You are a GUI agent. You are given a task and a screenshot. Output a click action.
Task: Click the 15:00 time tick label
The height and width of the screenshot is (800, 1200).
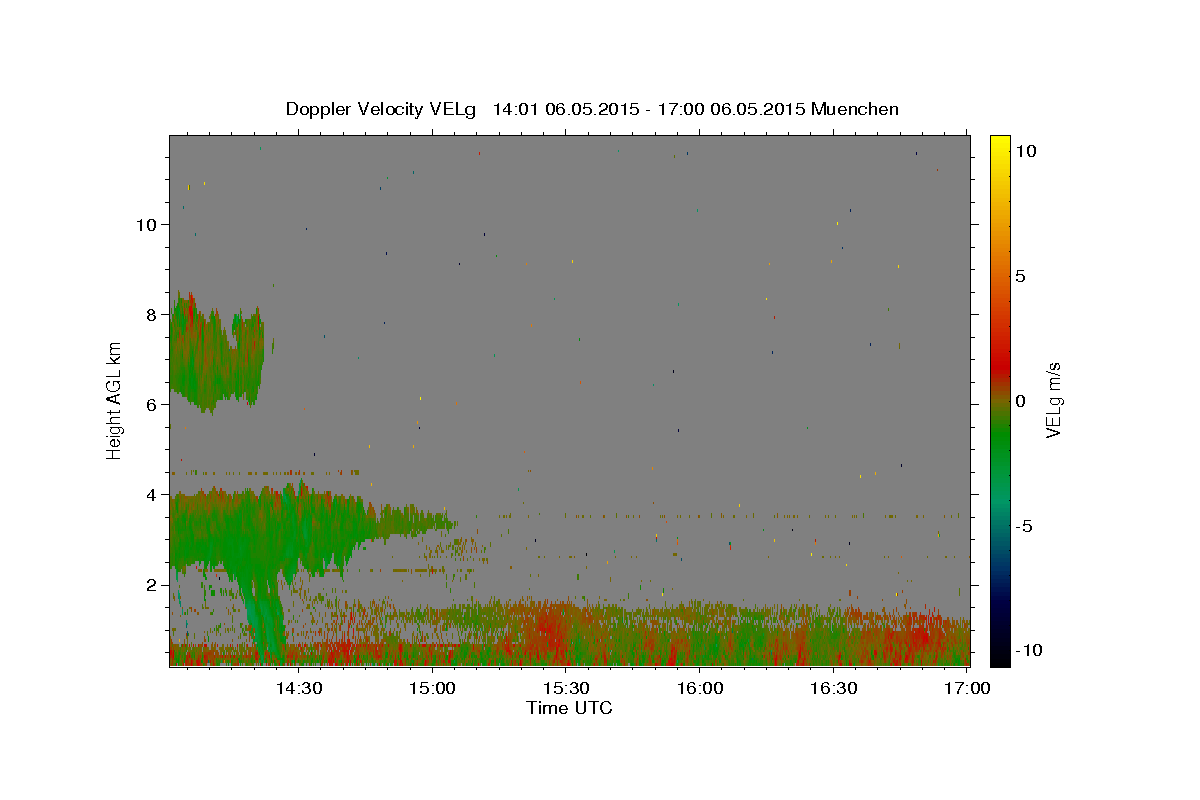[x=433, y=688]
